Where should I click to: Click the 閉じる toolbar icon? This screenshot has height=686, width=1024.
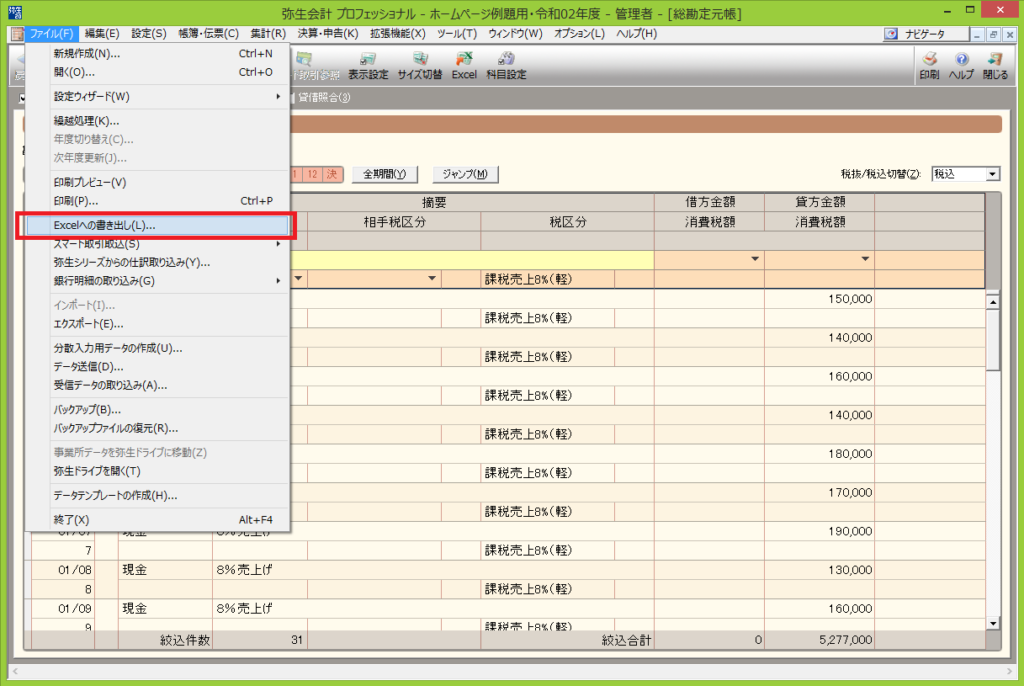[995, 65]
